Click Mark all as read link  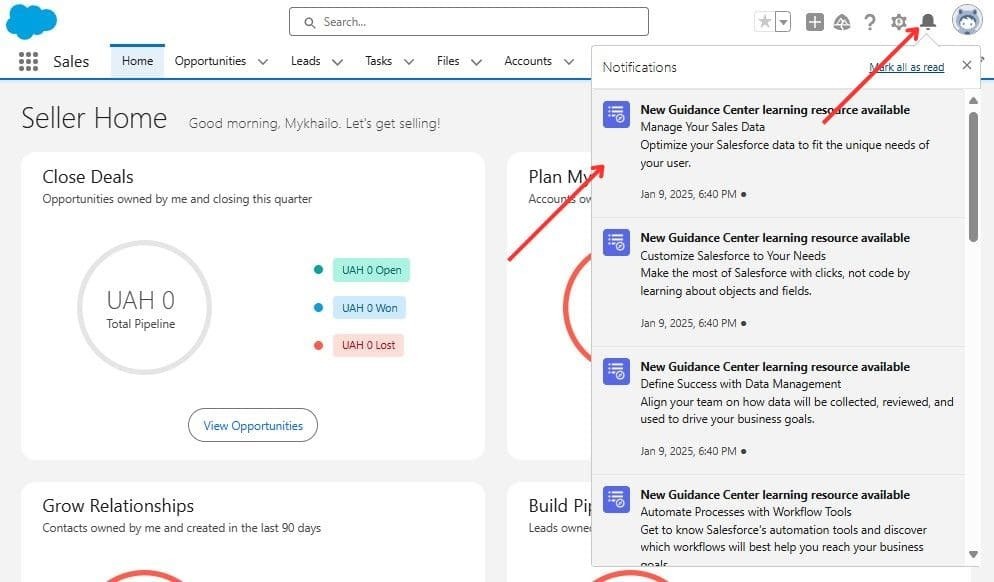(907, 67)
